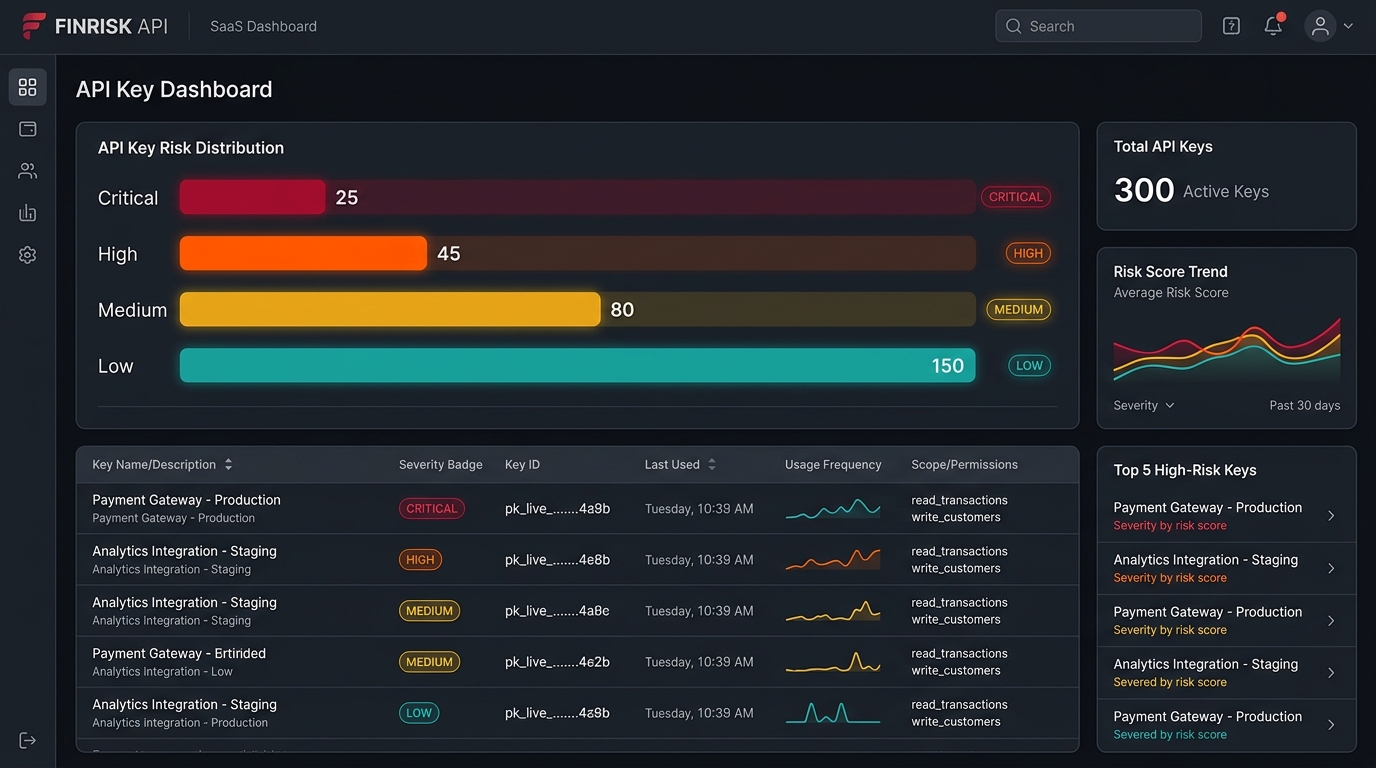
Task: Click key ID pk_live_.......4s9b
Action: pos(557,712)
